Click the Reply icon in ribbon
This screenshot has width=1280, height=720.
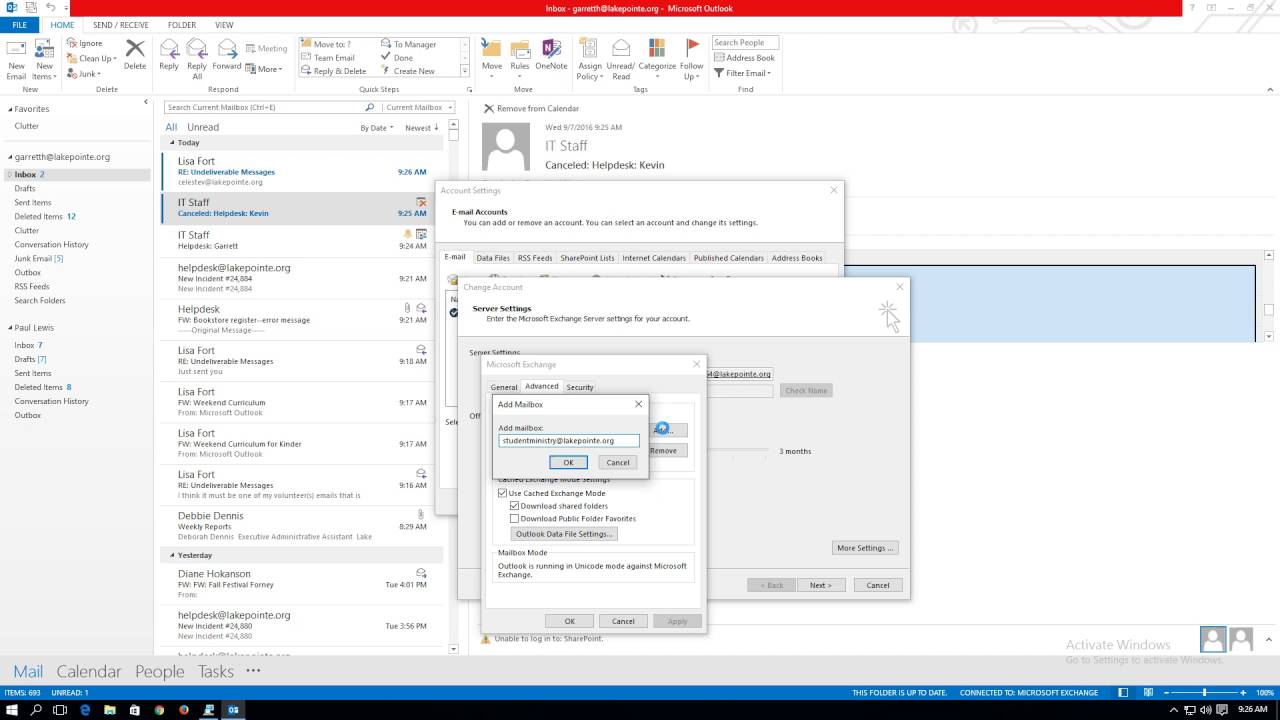coord(169,49)
